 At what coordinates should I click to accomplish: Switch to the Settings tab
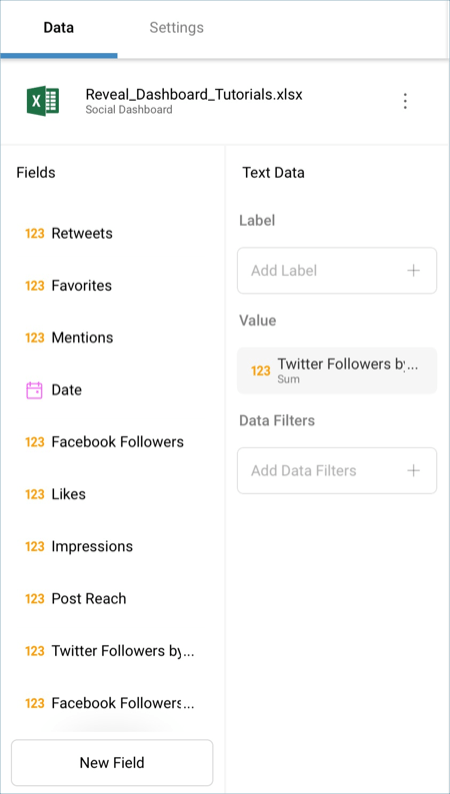[176, 27]
